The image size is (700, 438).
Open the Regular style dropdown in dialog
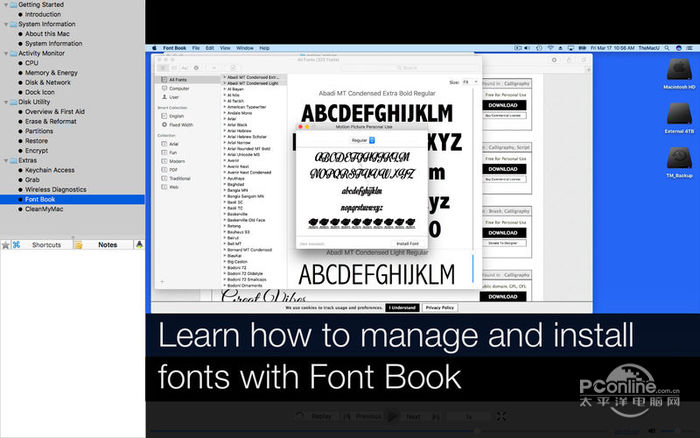click(x=363, y=140)
